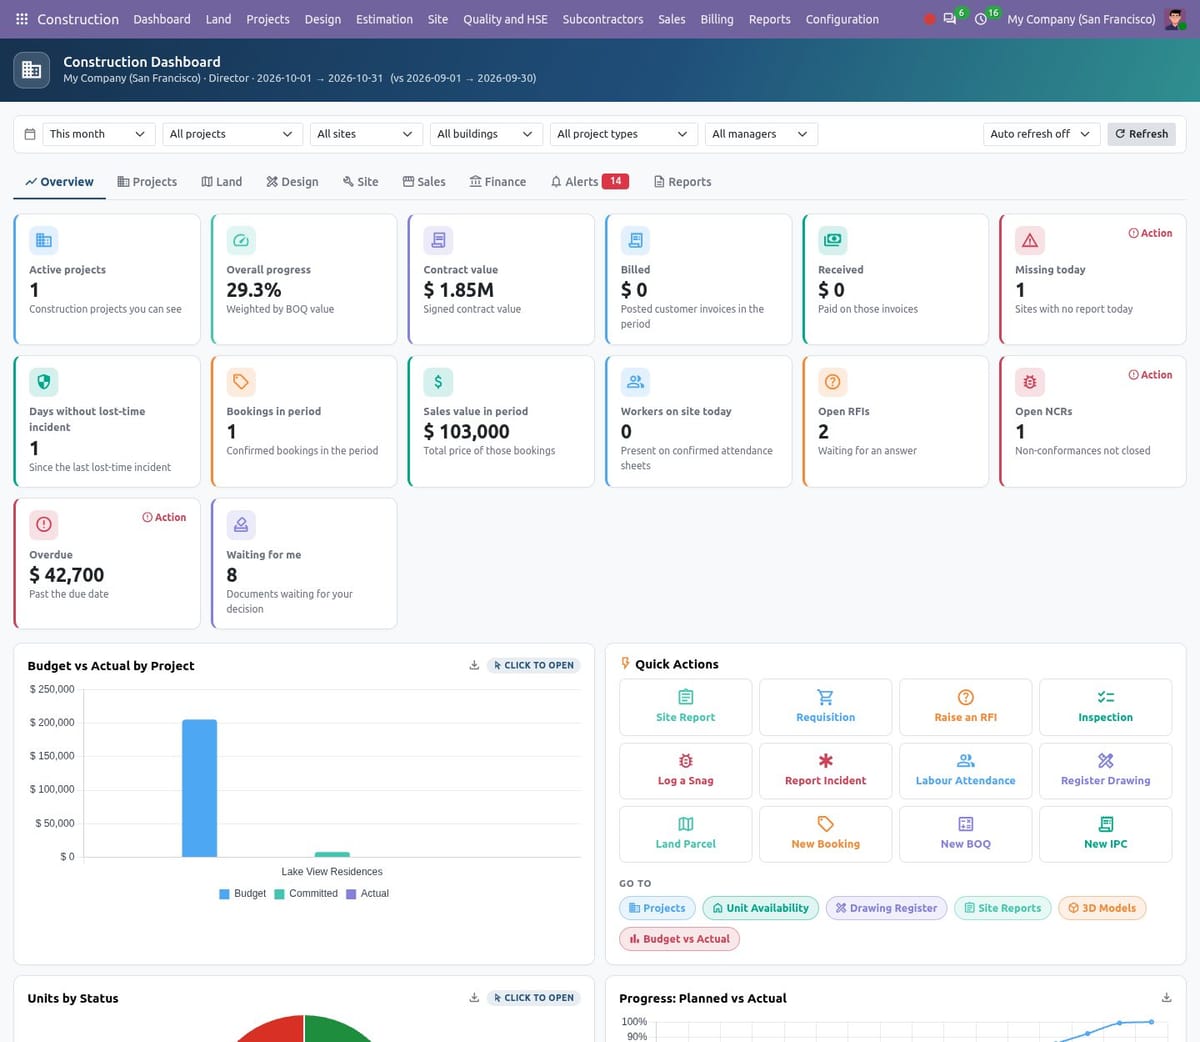This screenshot has height=1042, width=1200.
Task: Open the apps grid menu icon
Action: click(x=22, y=19)
